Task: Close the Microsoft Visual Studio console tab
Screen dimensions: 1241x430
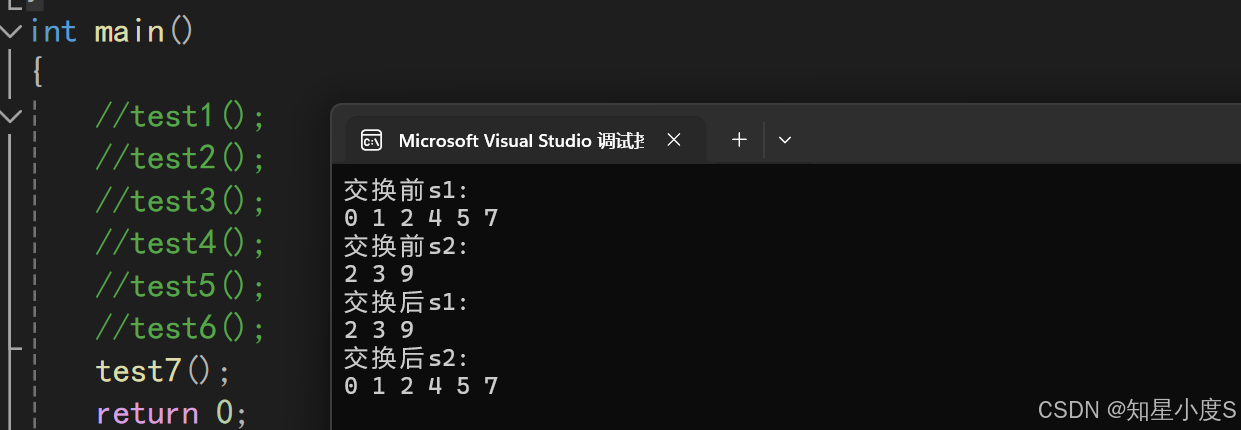Action: [x=674, y=141]
